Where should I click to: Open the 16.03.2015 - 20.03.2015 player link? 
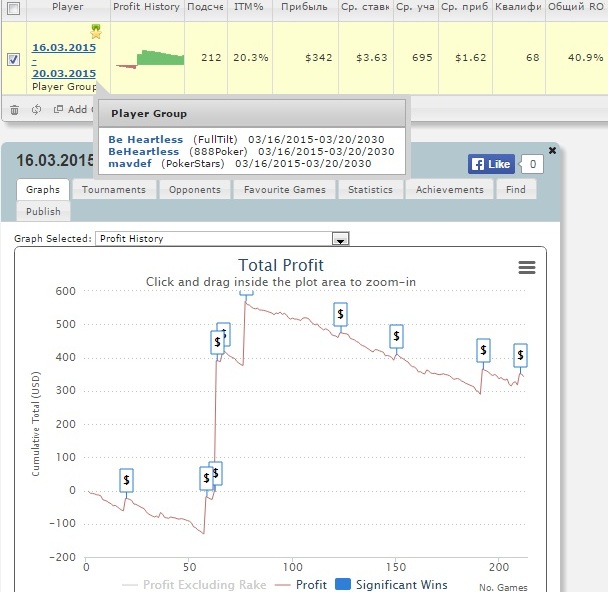click(64, 60)
